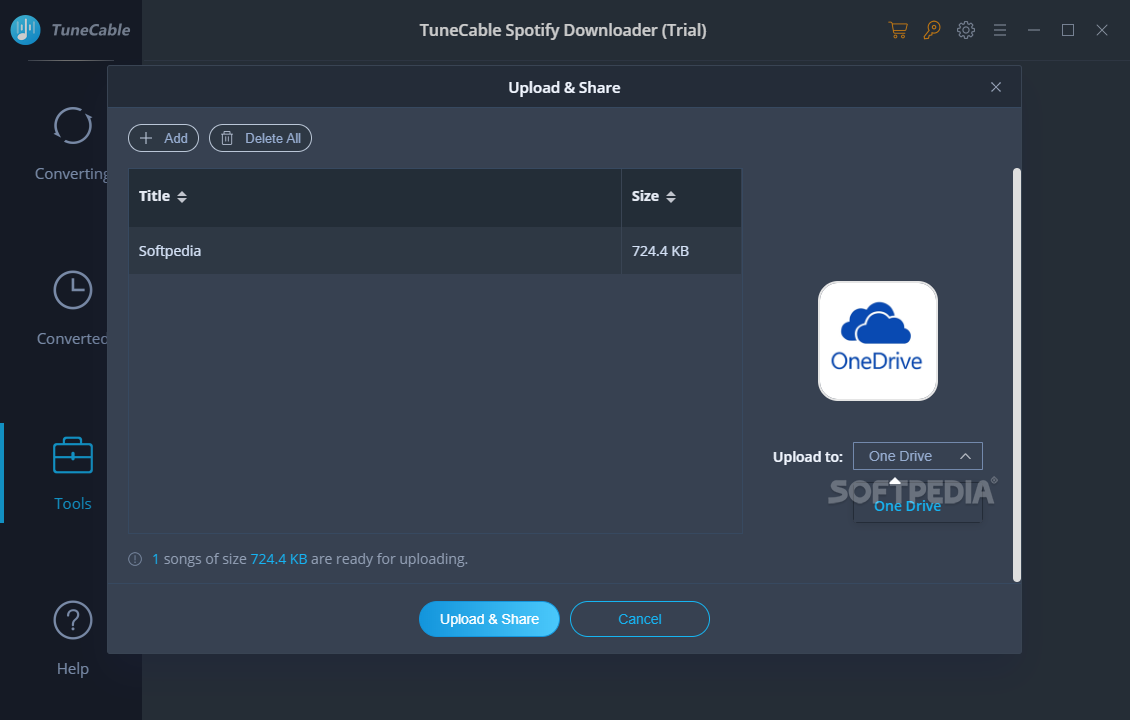The width and height of the screenshot is (1130, 720).
Task: Click the Cancel button
Action: 640,619
